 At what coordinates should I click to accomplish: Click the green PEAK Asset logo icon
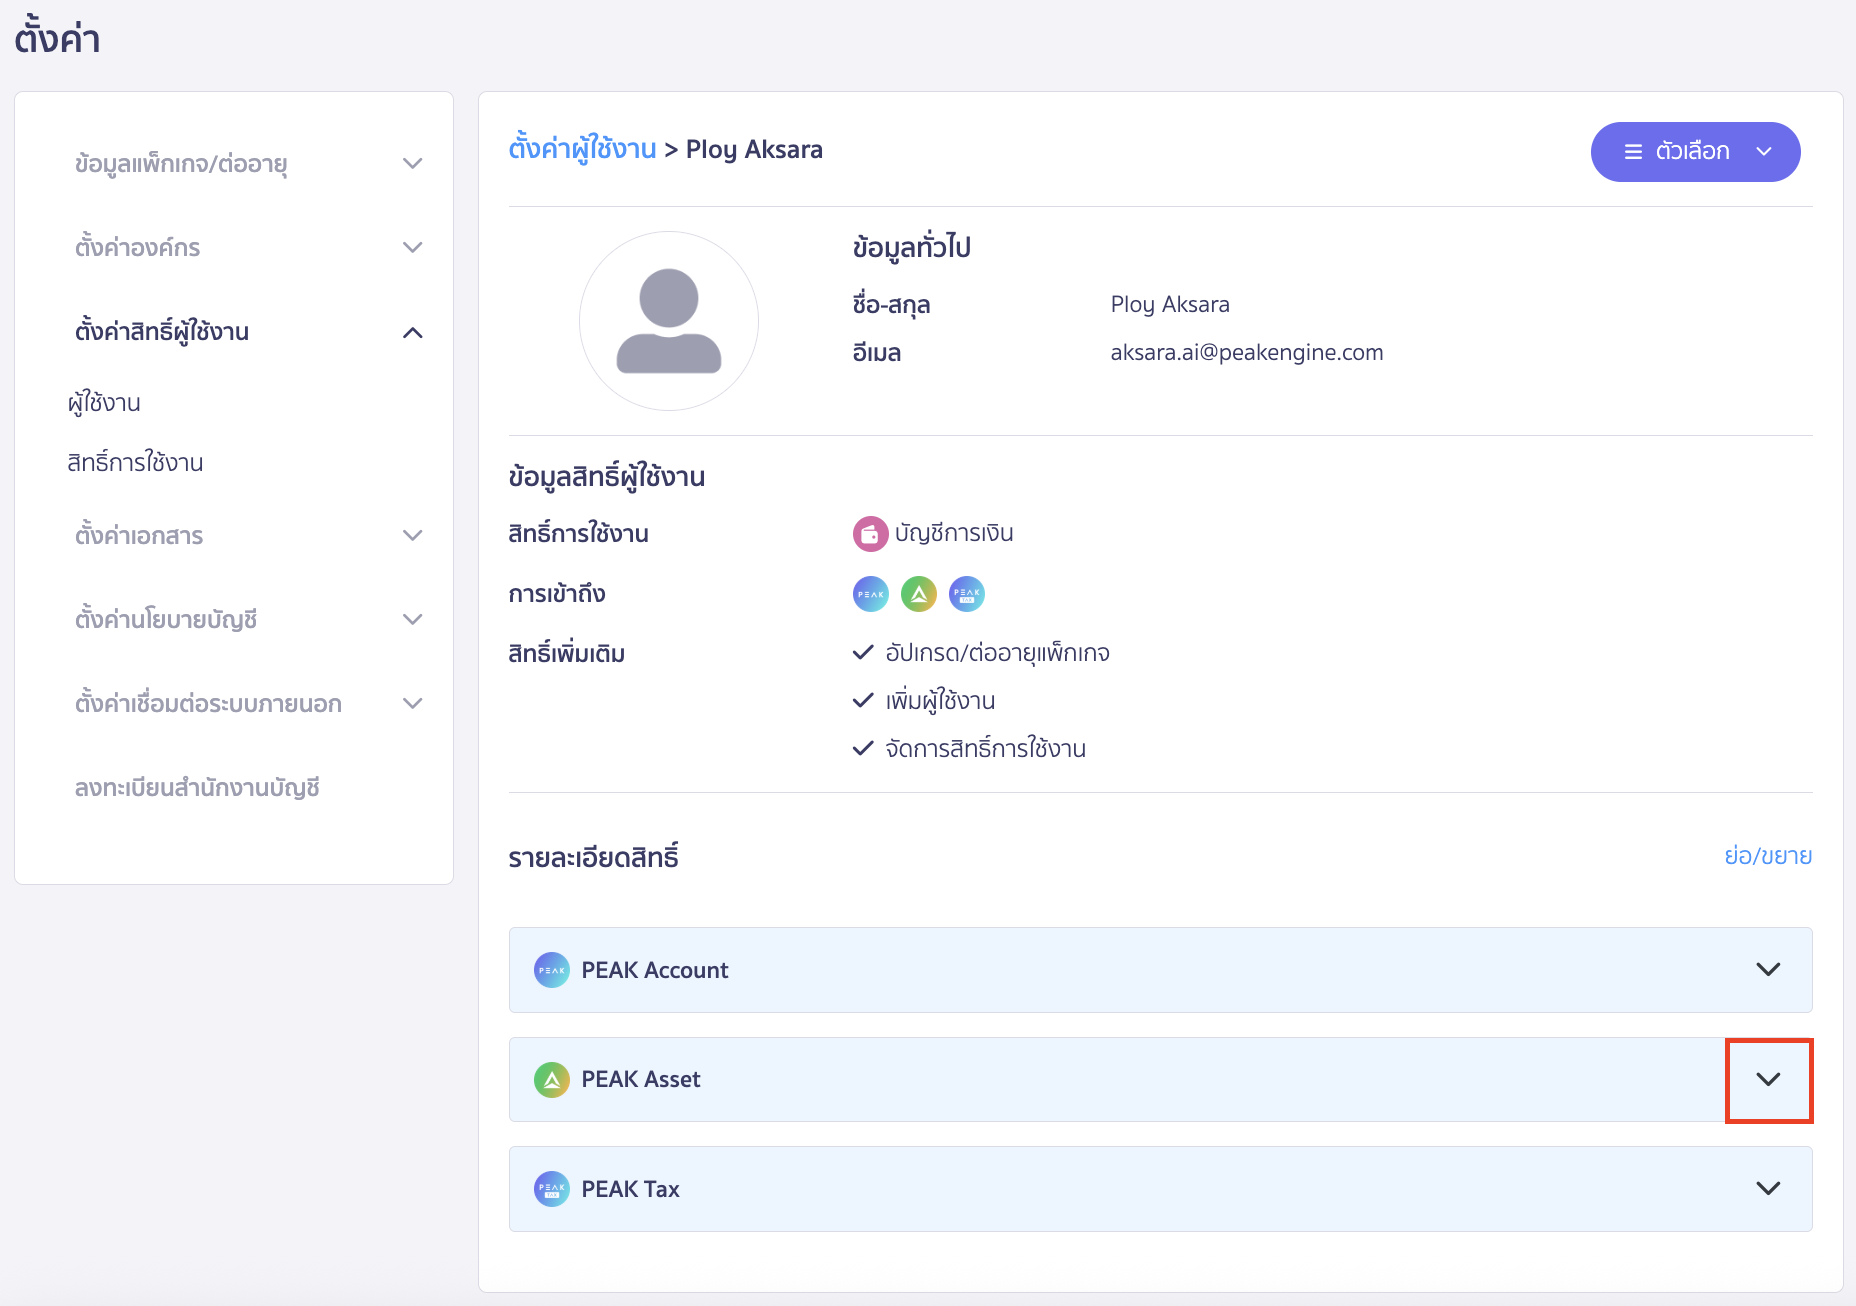[551, 1080]
